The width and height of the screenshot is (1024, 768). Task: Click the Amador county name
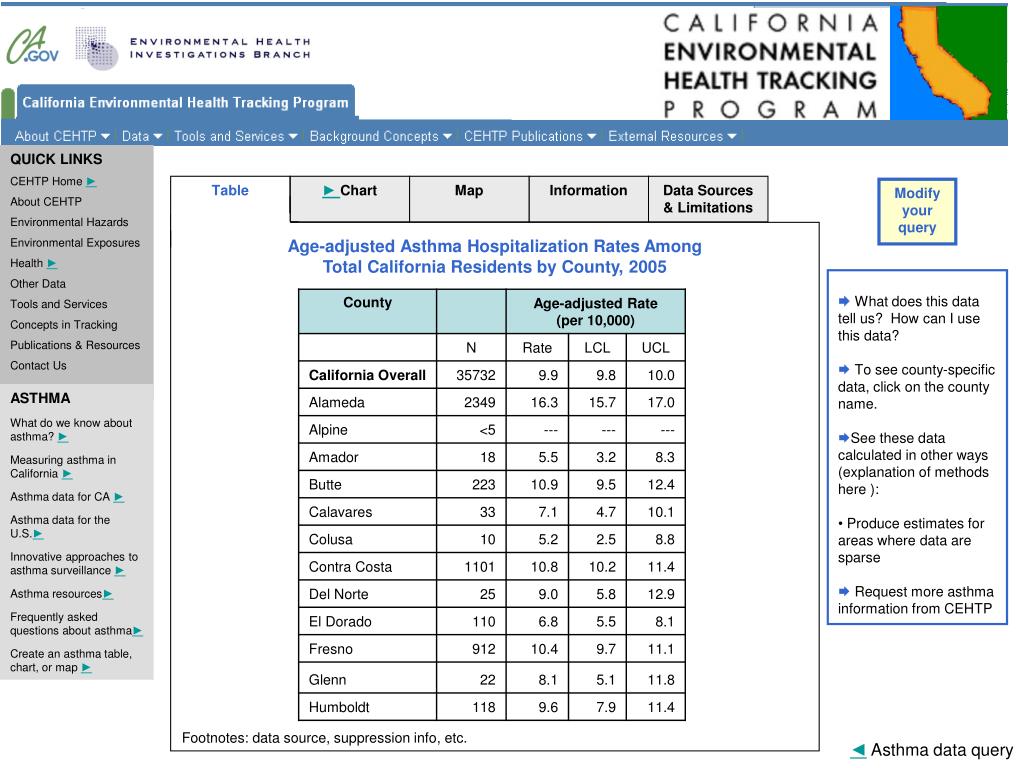pos(334,458)
